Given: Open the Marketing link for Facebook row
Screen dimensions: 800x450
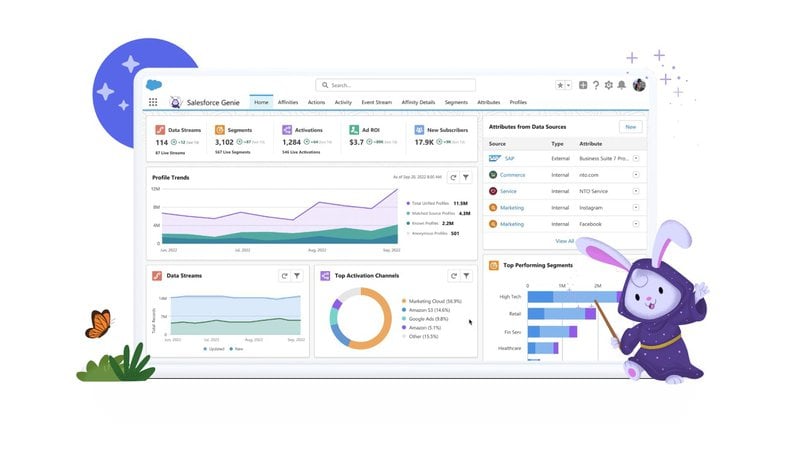Looking at the screenshot, I should tap(512, 224).
